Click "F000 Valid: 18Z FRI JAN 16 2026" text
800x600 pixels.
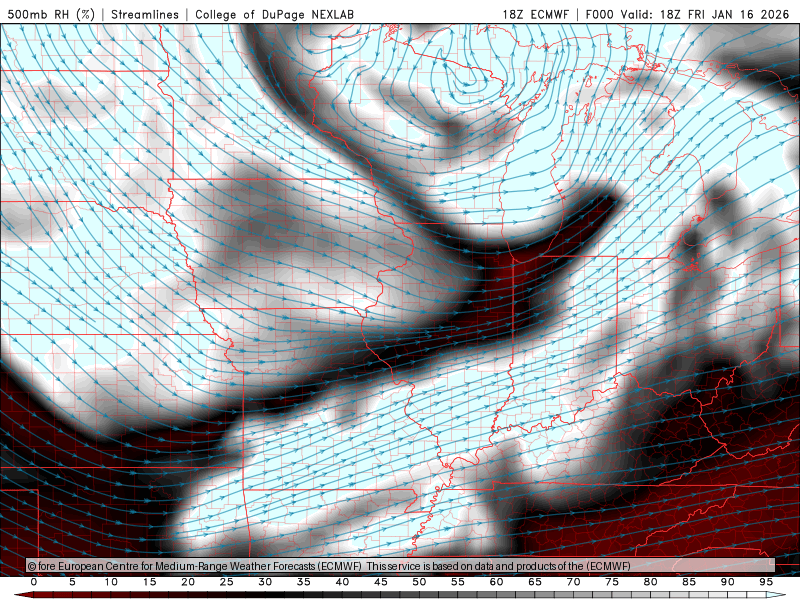pos(687,14)
